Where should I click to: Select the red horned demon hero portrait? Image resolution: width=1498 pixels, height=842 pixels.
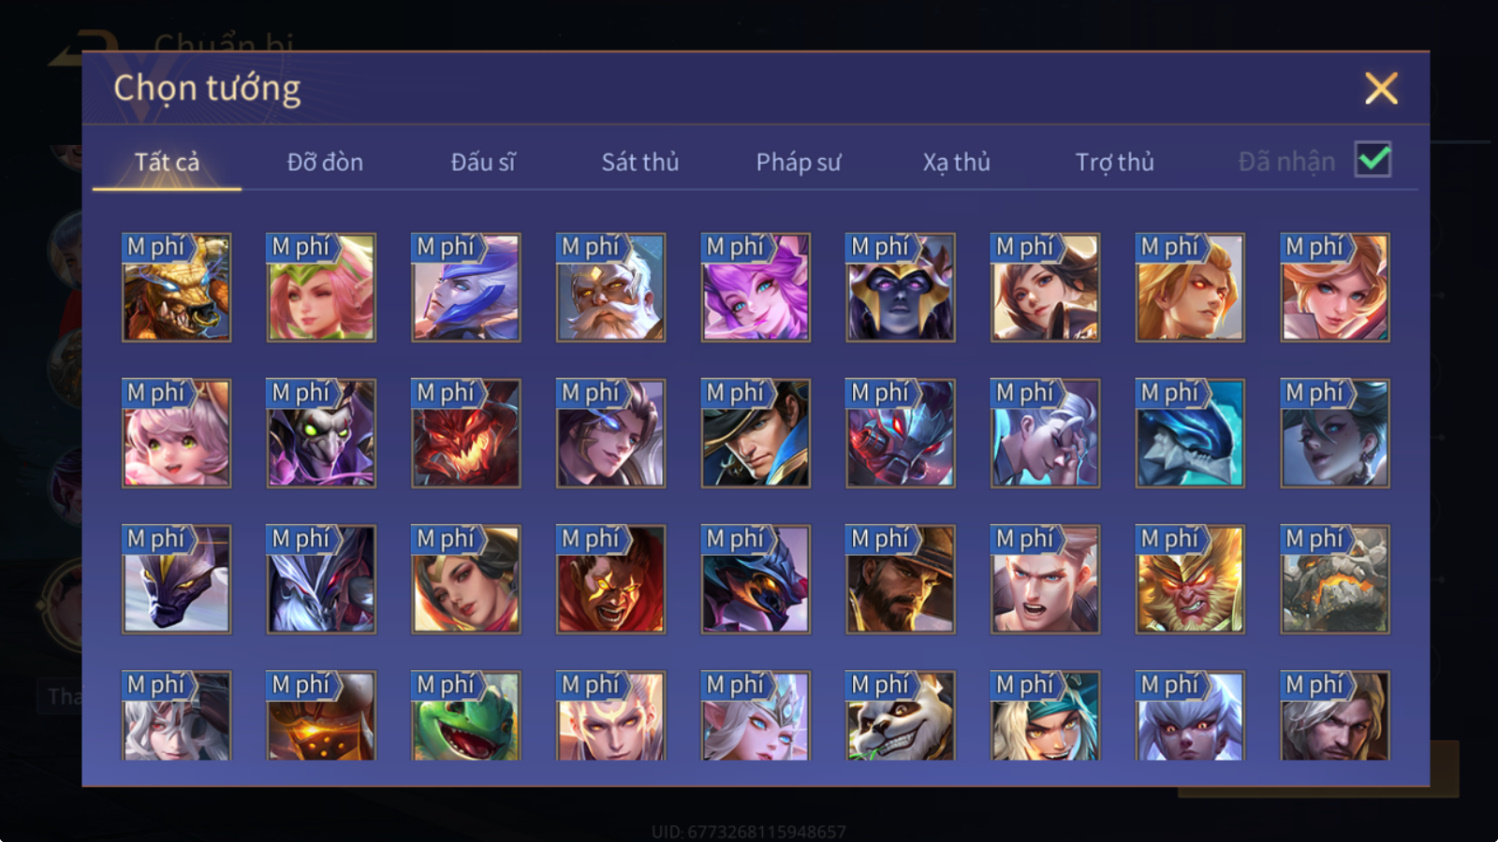466,434
